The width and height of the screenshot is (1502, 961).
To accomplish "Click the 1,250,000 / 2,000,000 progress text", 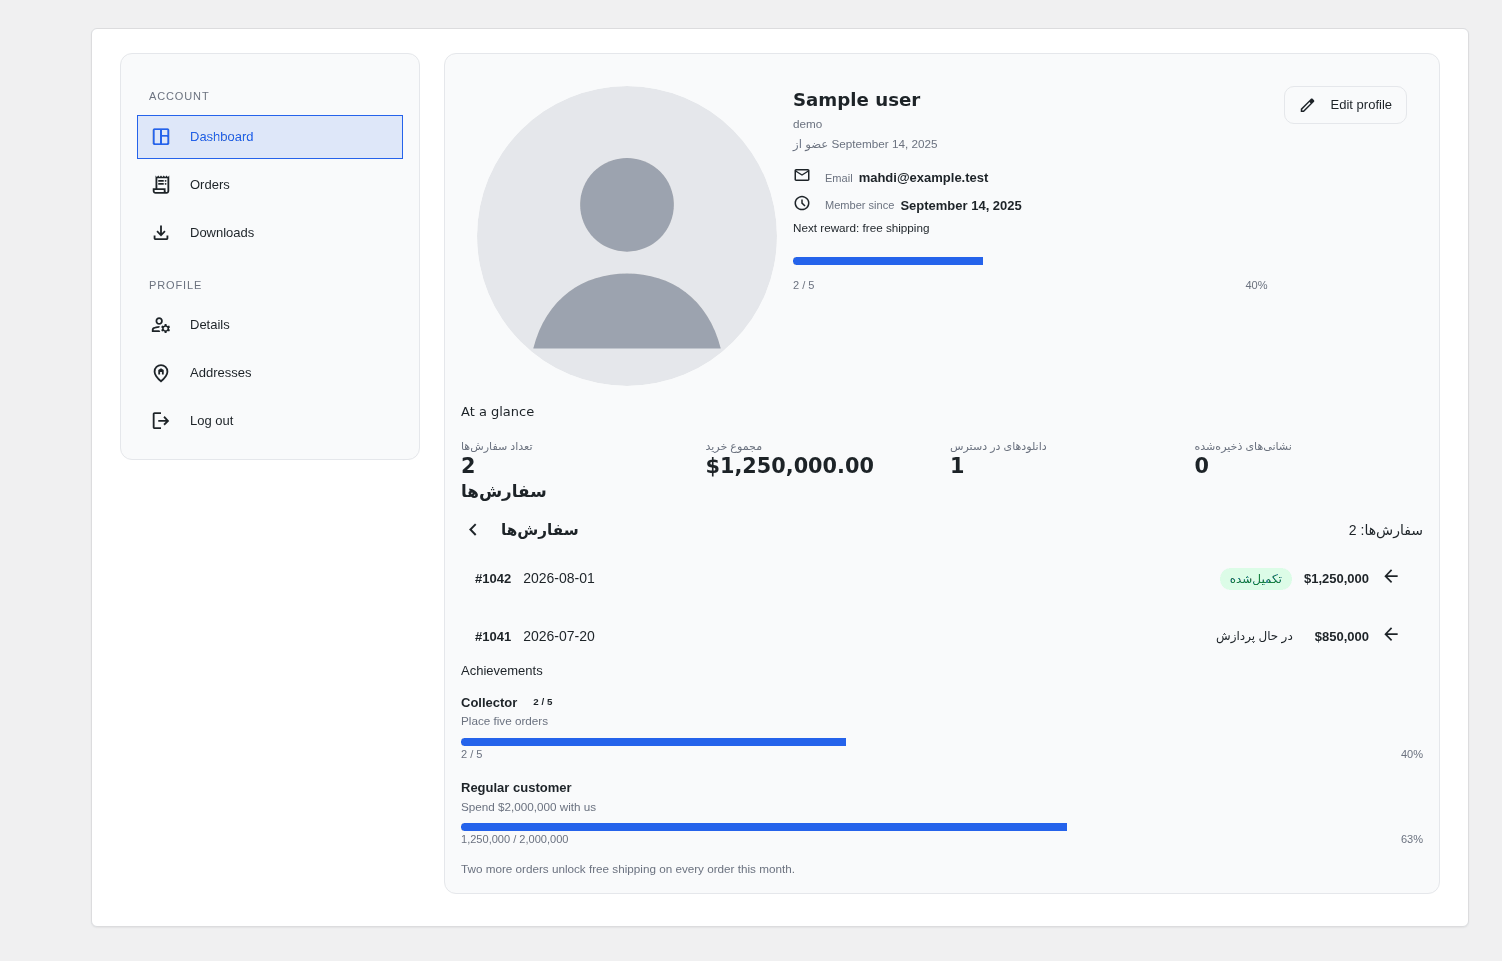I will (515, 839).
